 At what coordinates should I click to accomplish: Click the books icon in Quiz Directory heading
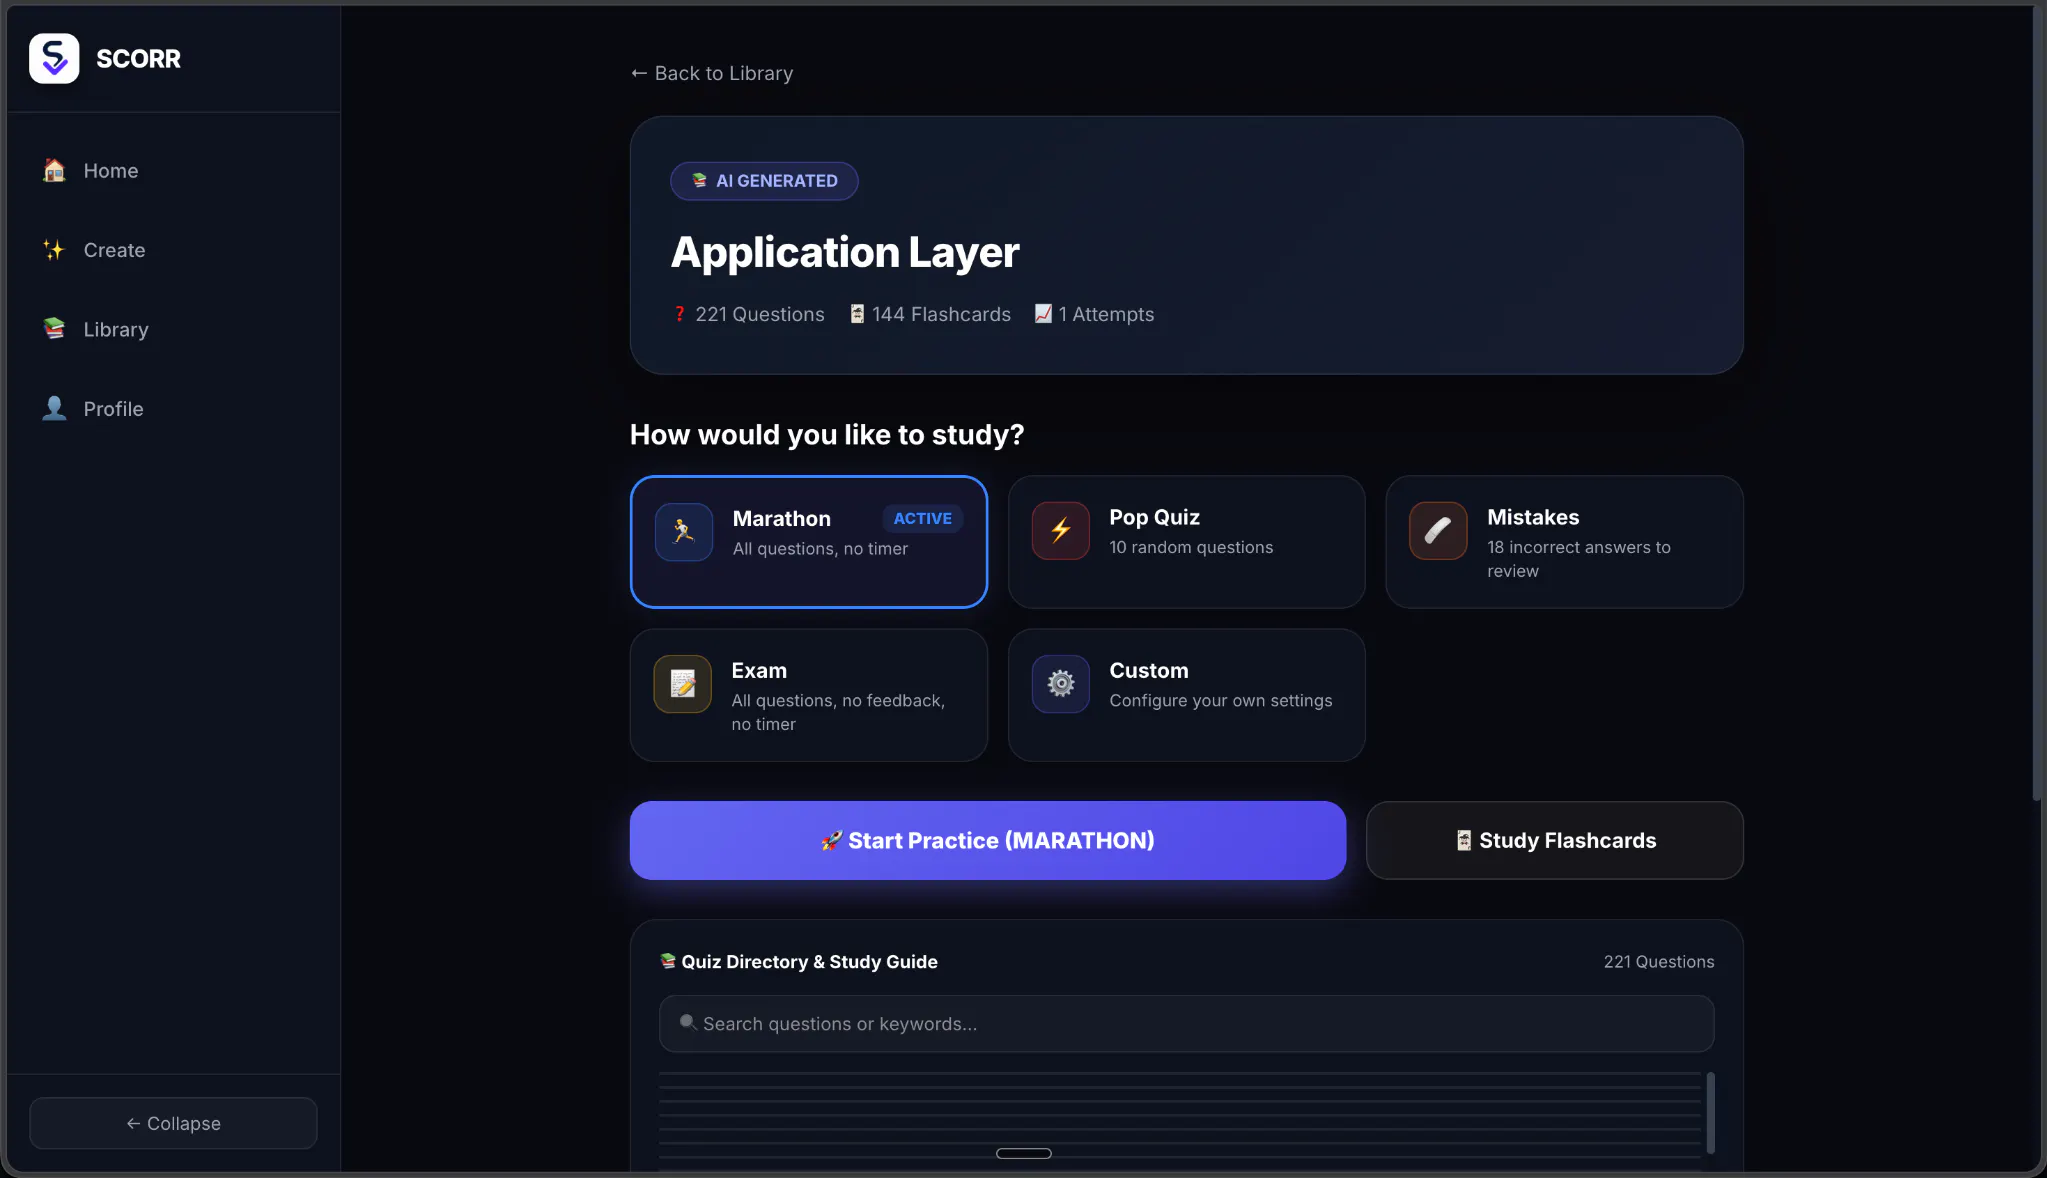pos(668,961)
